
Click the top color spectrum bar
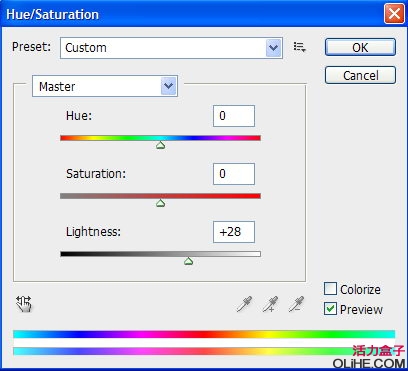click(x=204, y=334)
